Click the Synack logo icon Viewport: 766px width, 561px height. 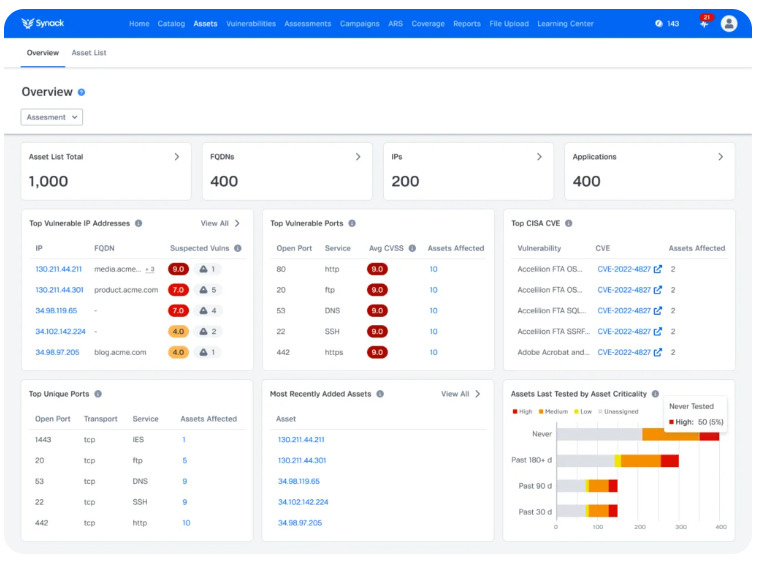click(x=28, y=23)
